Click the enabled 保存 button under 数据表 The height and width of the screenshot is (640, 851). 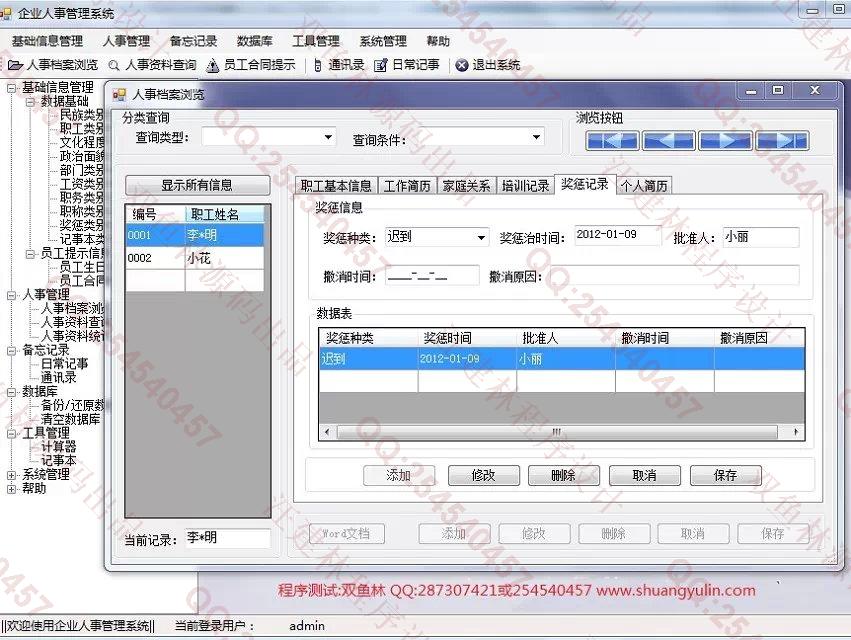[726, 476]
